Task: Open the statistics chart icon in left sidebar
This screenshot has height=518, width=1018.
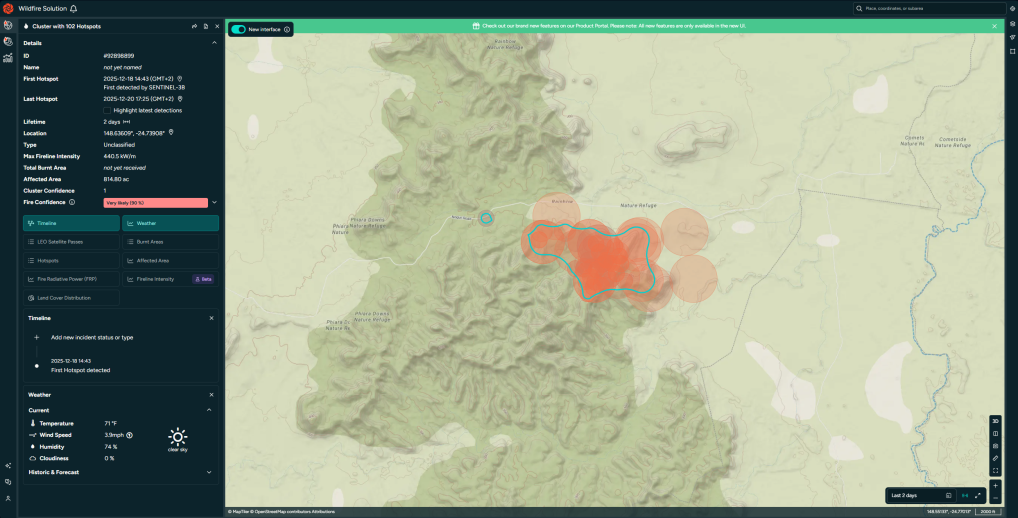Action: coord(8,58)
